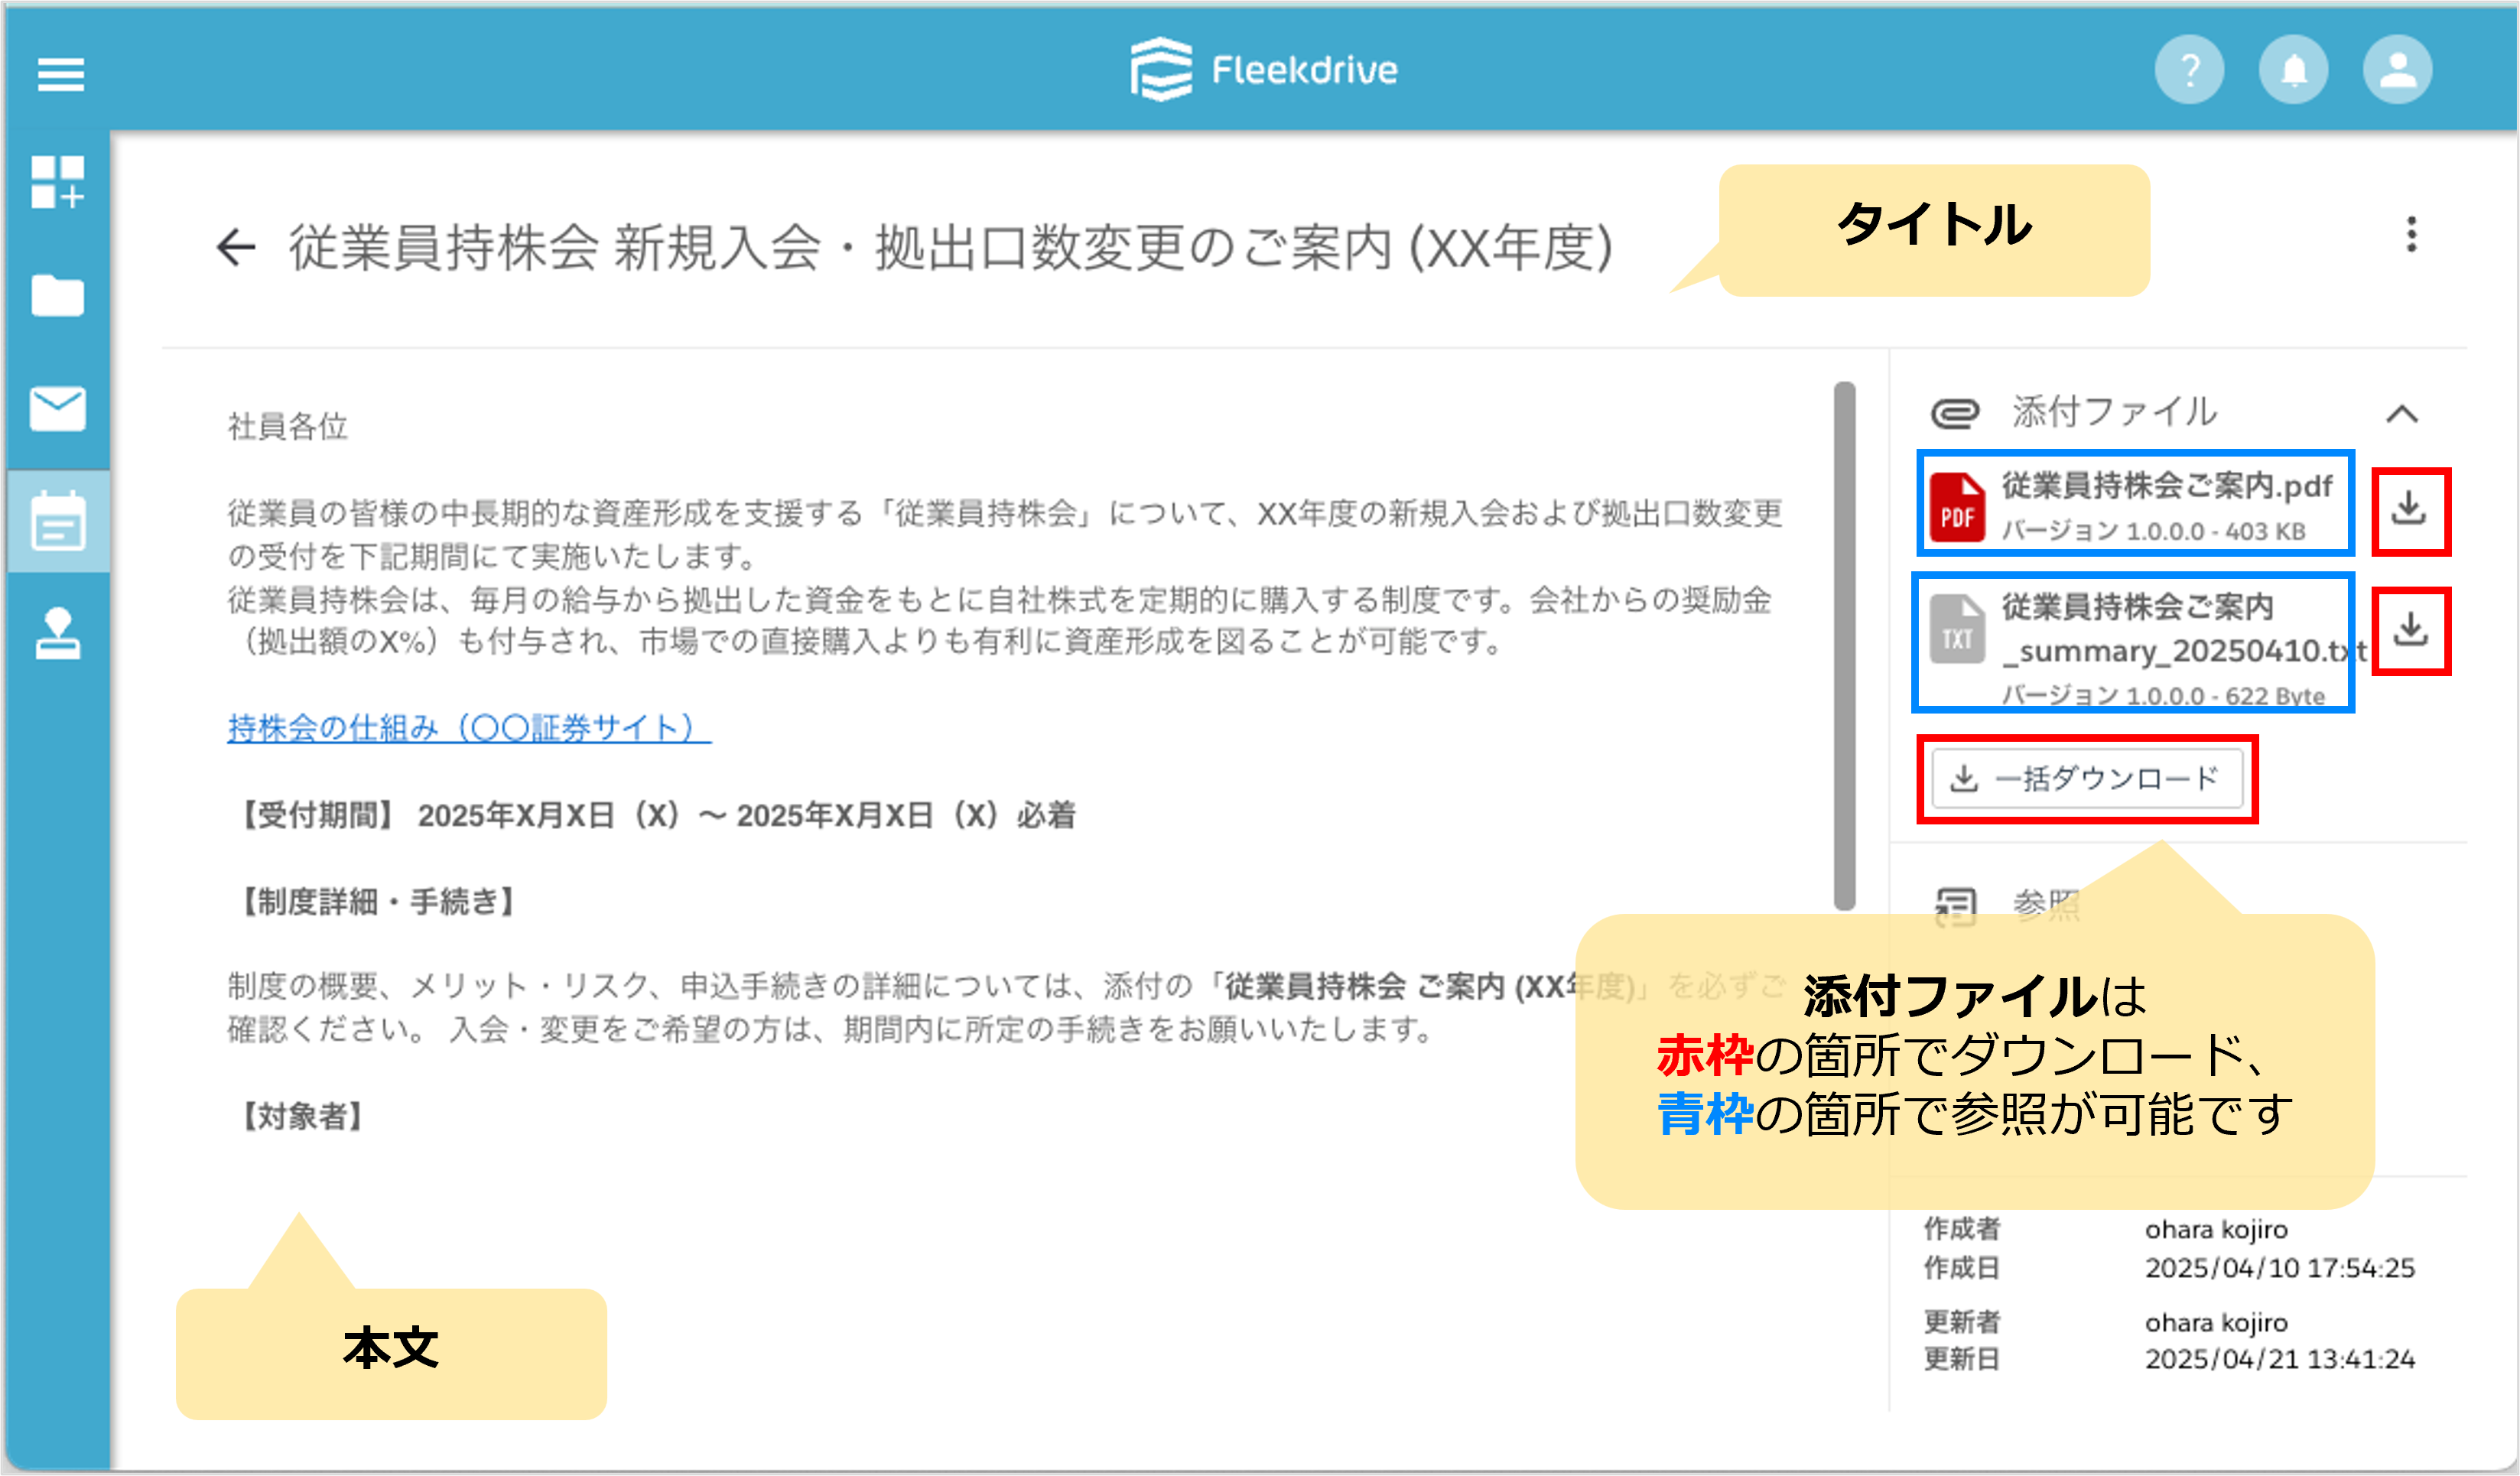Click the 【対象者】 heading
This screenshot has height=1476, width=2520.
coord(303,1116)
